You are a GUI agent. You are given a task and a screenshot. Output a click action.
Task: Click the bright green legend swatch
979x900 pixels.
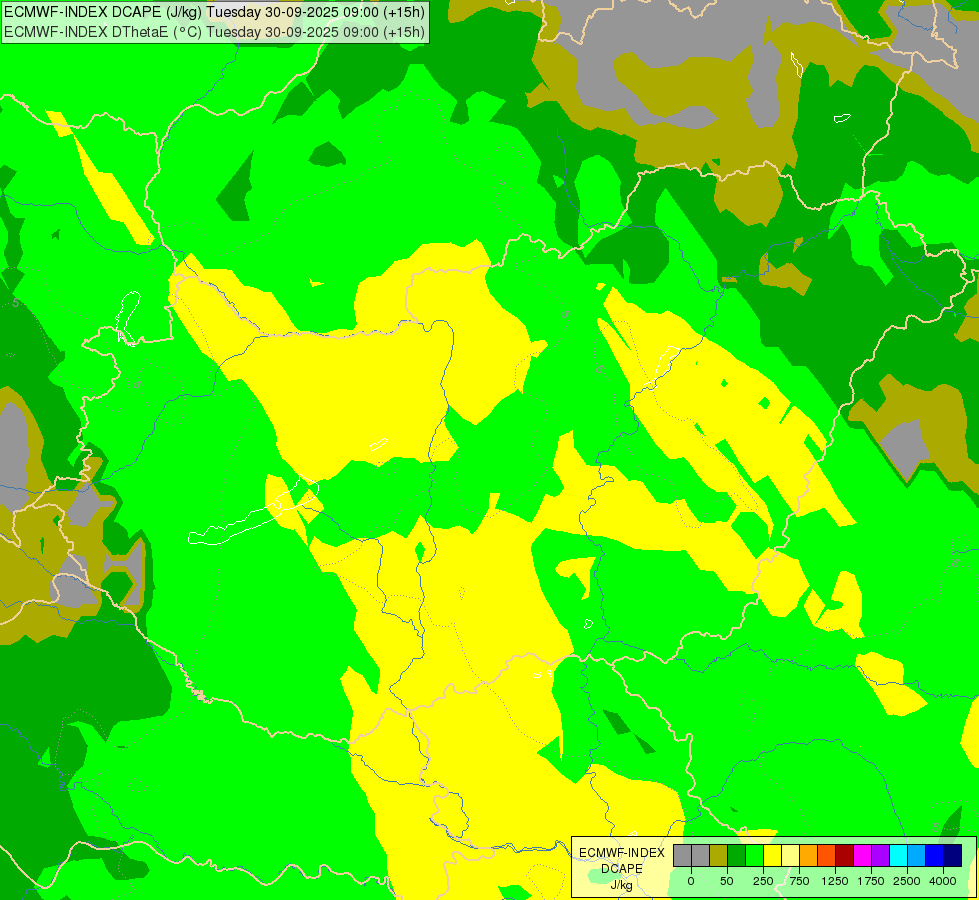tap(754, 855)
